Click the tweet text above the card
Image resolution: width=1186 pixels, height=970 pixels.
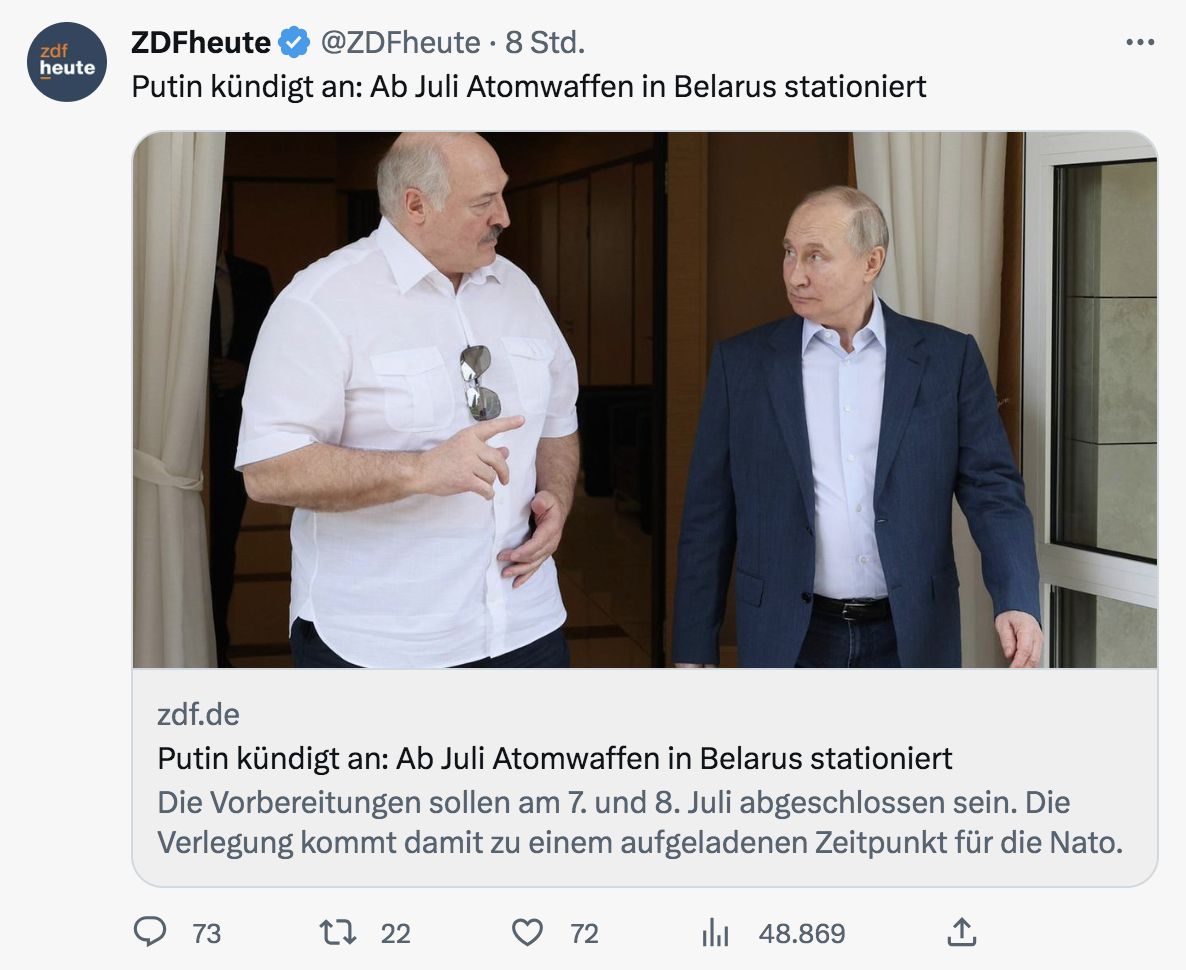tap(529, 87)
